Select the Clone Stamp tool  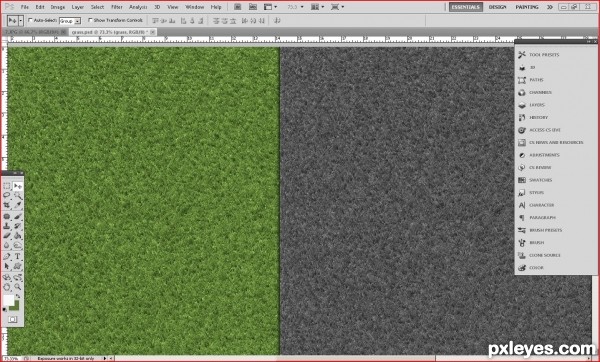(7, 226)
